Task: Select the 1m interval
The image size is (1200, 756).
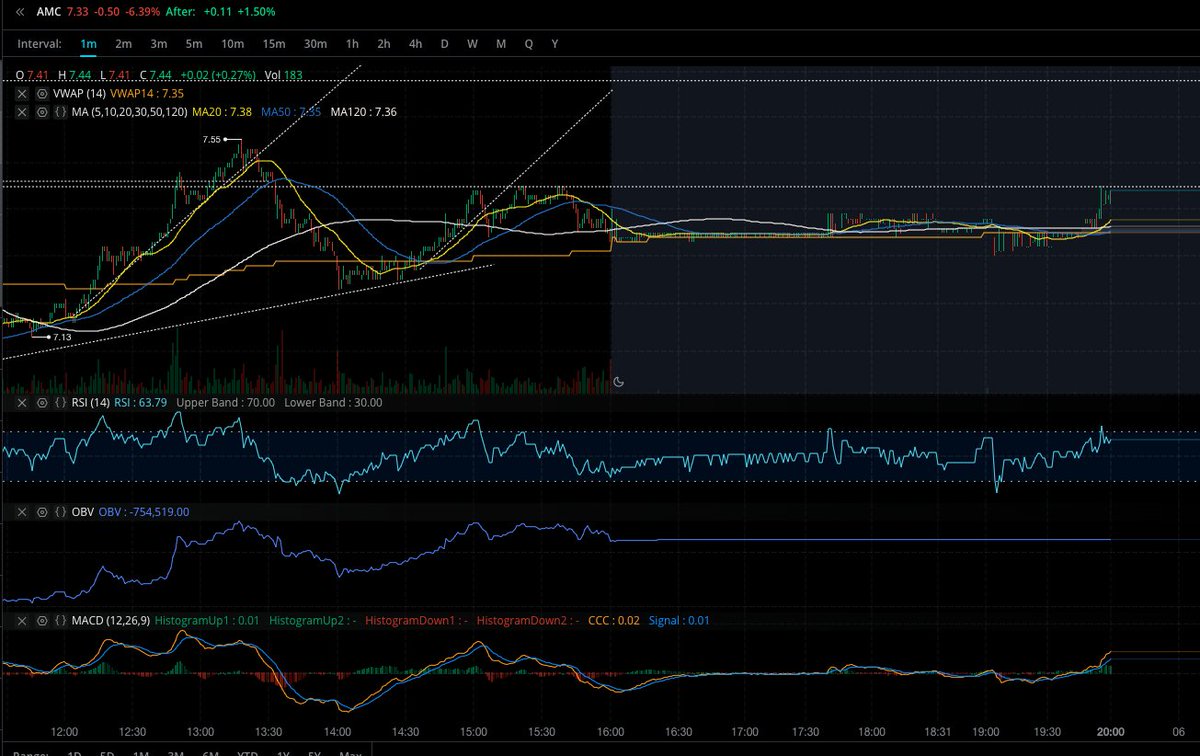Action: pos(89,44)
